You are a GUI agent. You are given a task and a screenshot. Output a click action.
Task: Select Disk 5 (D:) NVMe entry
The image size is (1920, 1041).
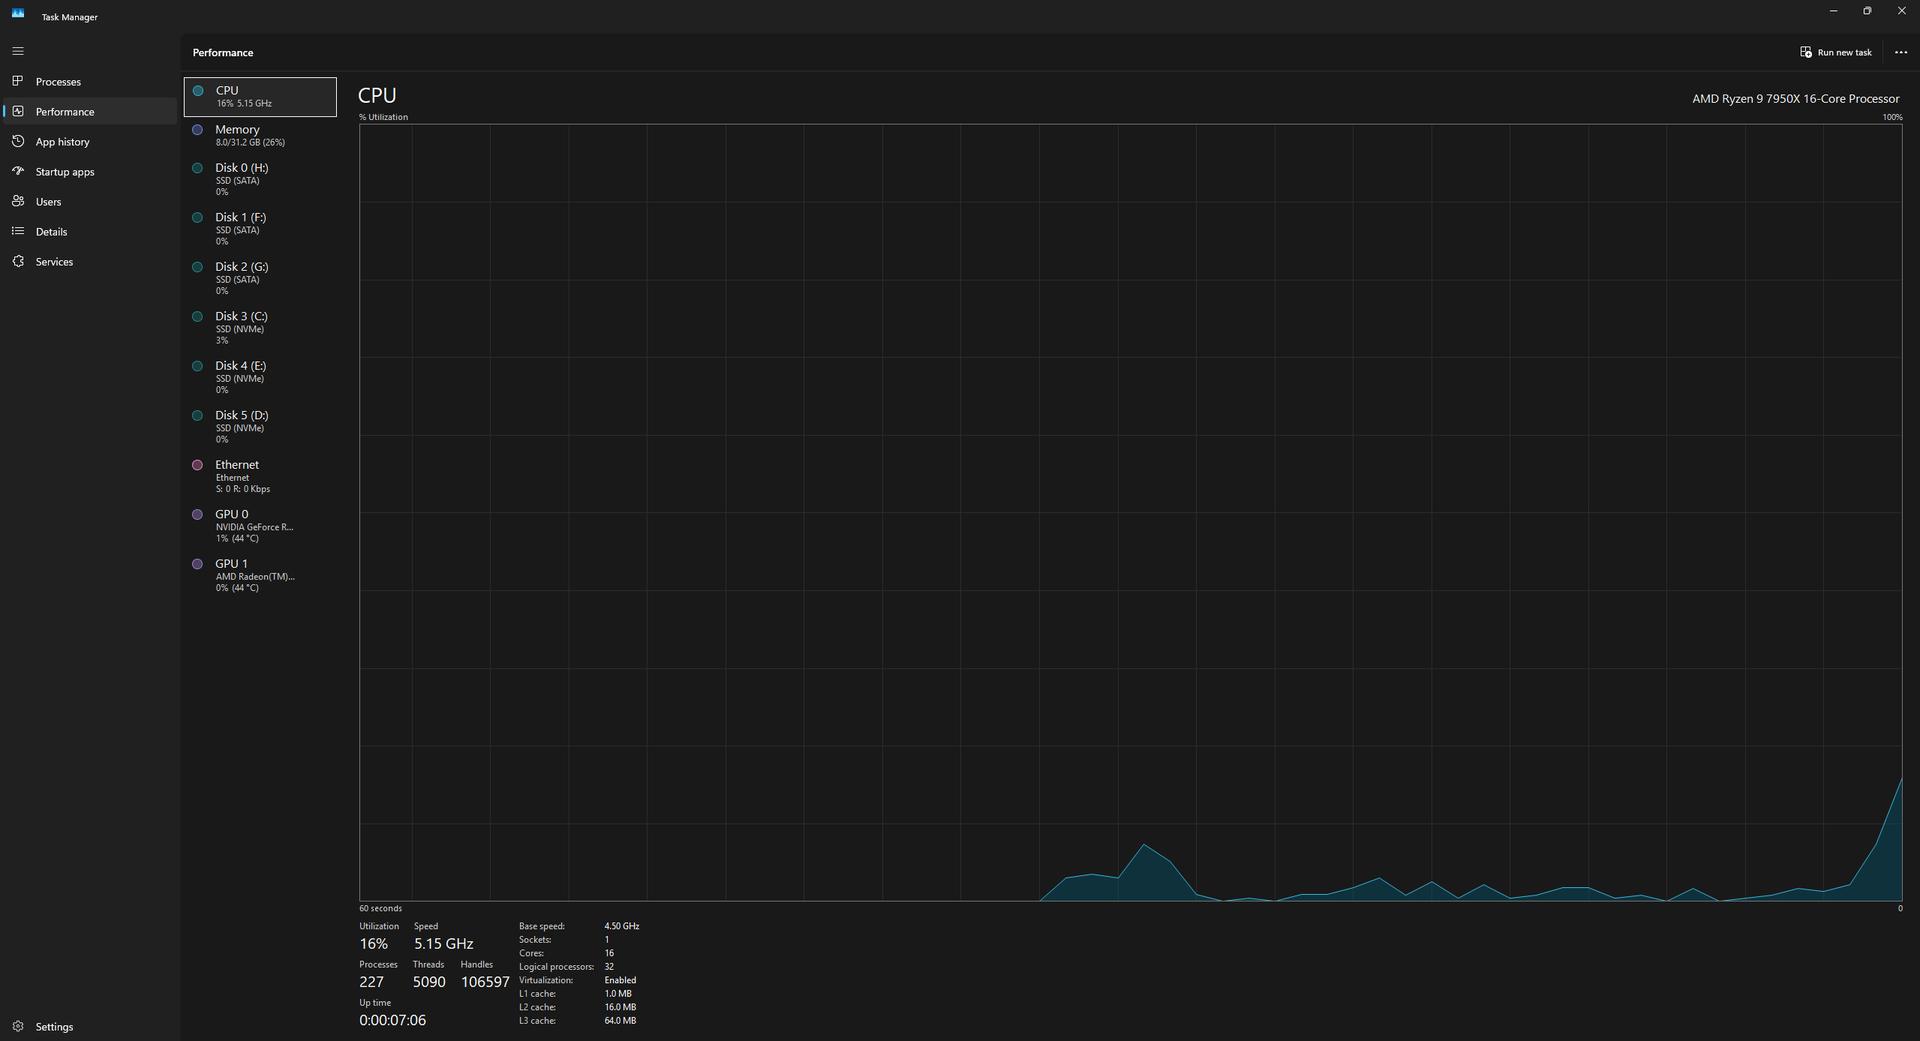pyautogui.click(x=259, y=426)
